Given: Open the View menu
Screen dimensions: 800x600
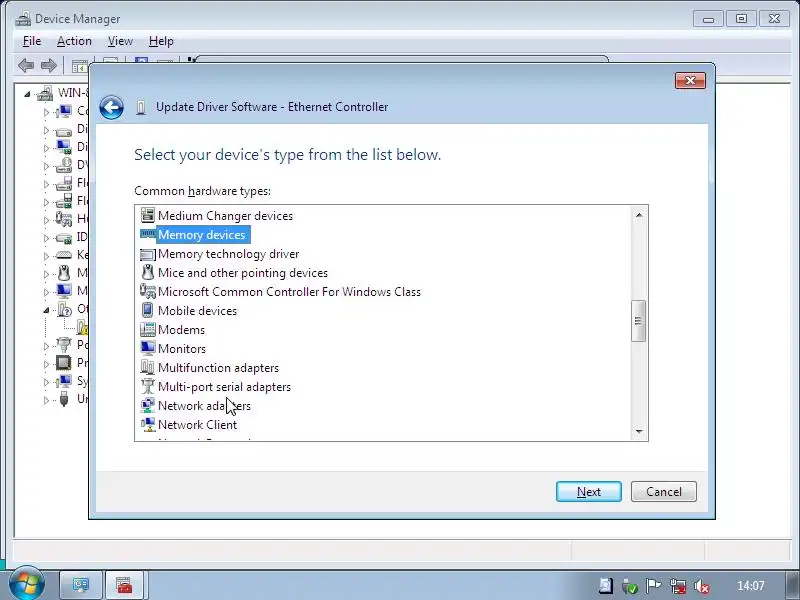Looking at the screenshot, I should tap(120, 41).
